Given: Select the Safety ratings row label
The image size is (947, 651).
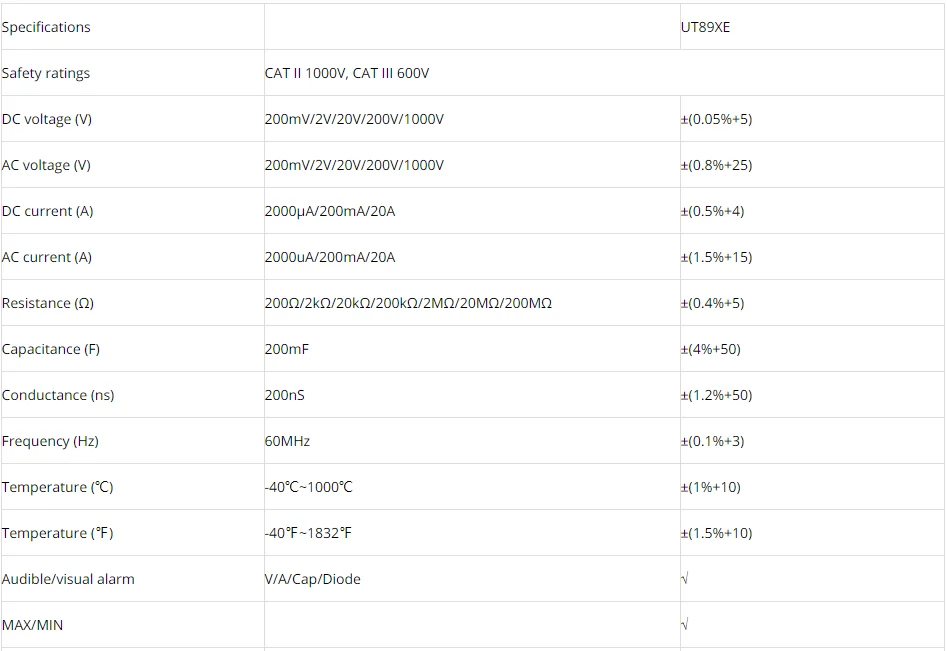Looking at the screenshot, I should click(46, 73).
